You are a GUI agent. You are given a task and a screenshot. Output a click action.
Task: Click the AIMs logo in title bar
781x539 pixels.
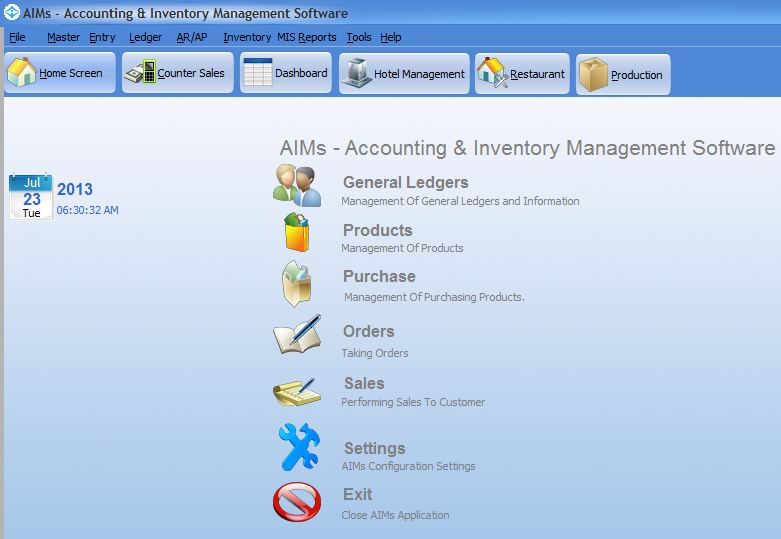pos(12,12)
